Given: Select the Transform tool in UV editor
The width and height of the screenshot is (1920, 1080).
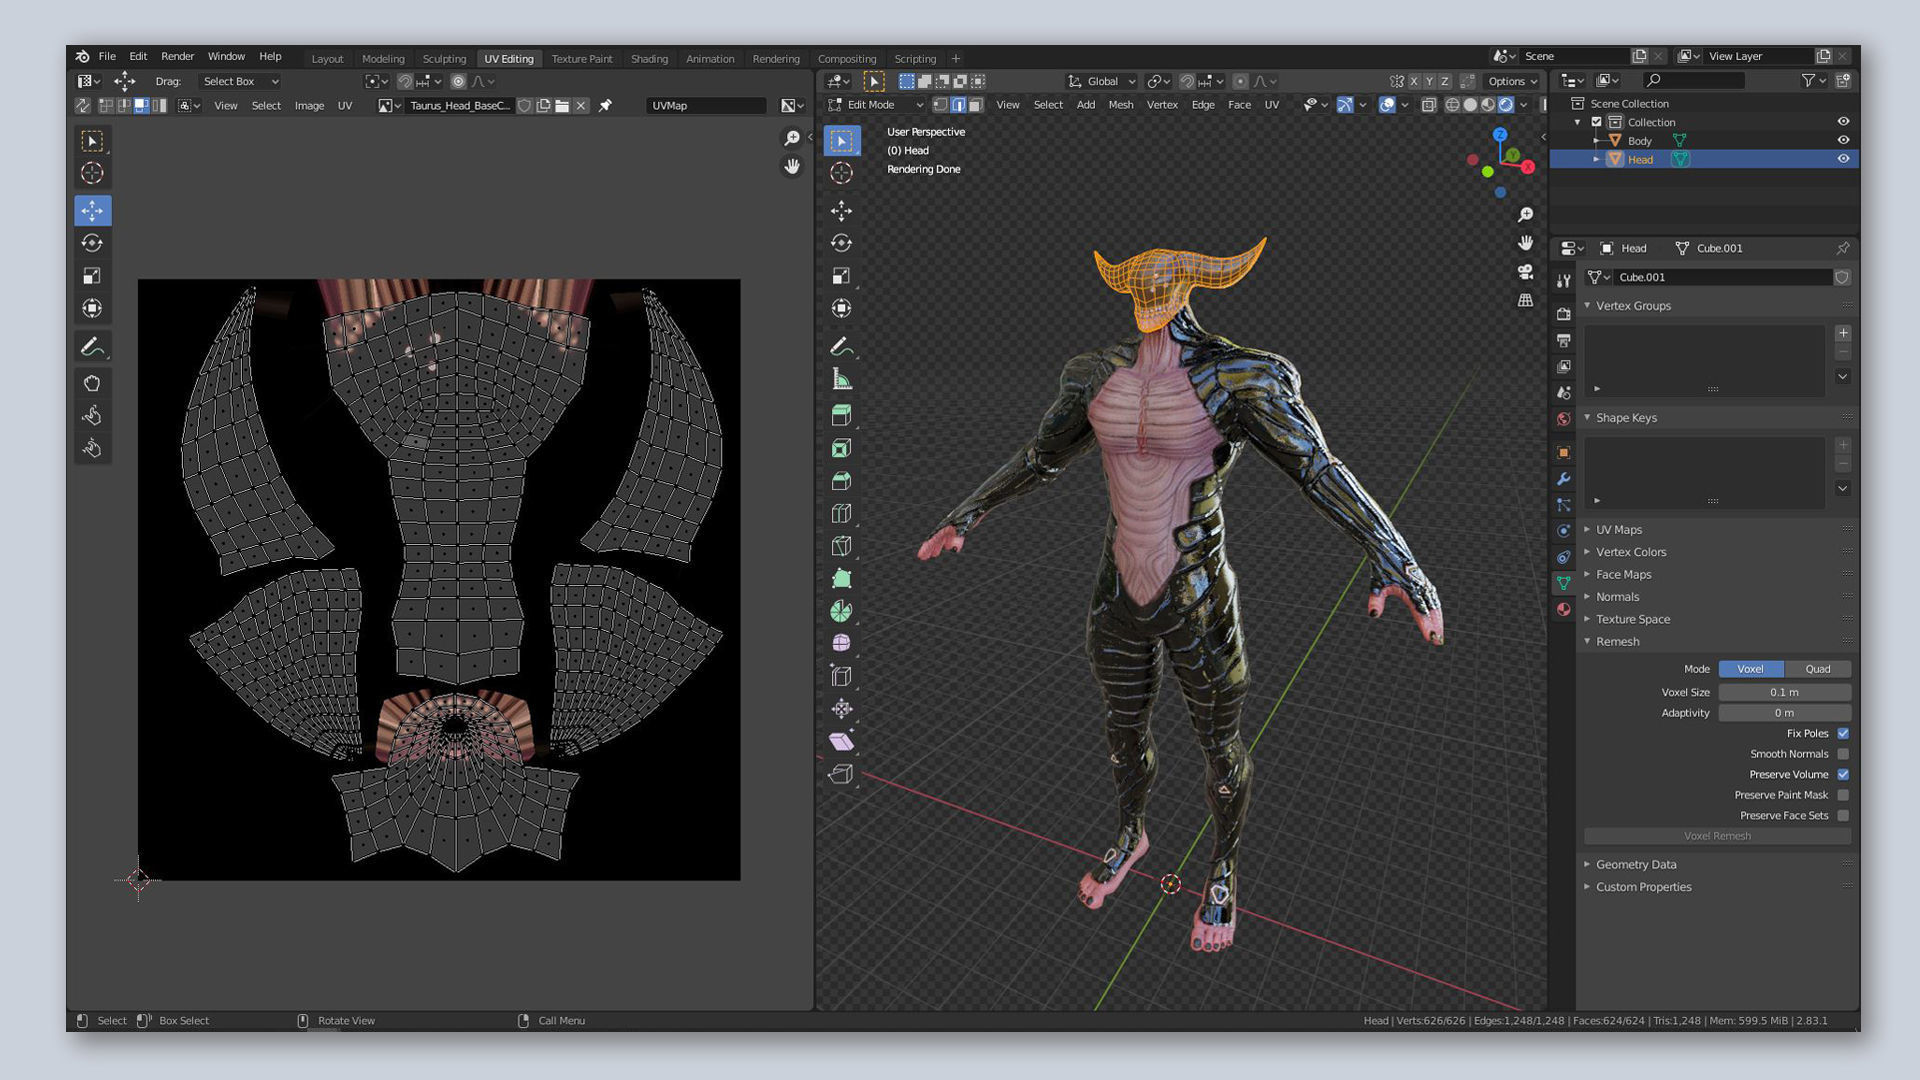Looking at the screenshot, I should 92,308.
